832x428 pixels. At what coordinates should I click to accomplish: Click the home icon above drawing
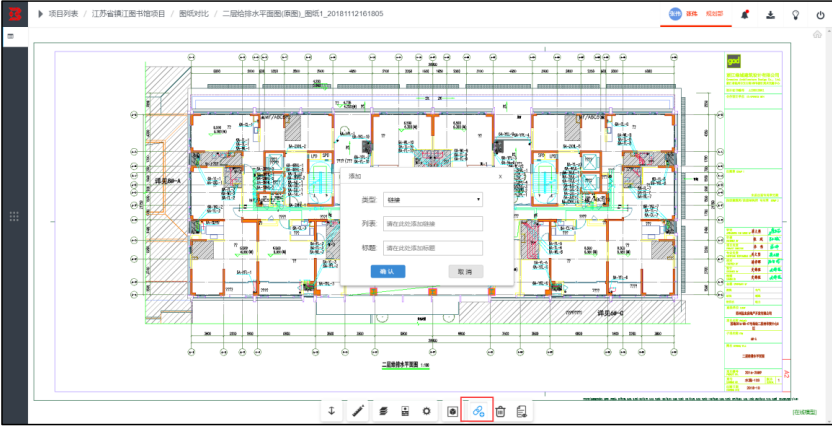[818, 35]
